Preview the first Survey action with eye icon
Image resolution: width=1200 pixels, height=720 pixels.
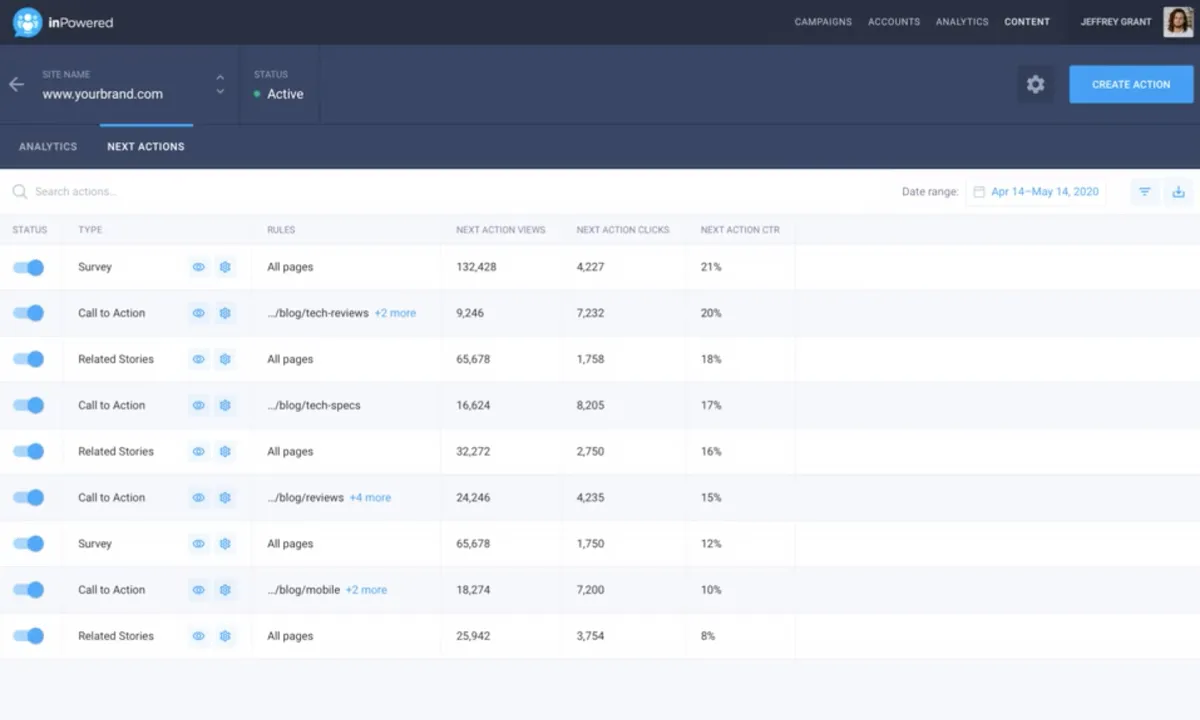(x=198, y=267)
